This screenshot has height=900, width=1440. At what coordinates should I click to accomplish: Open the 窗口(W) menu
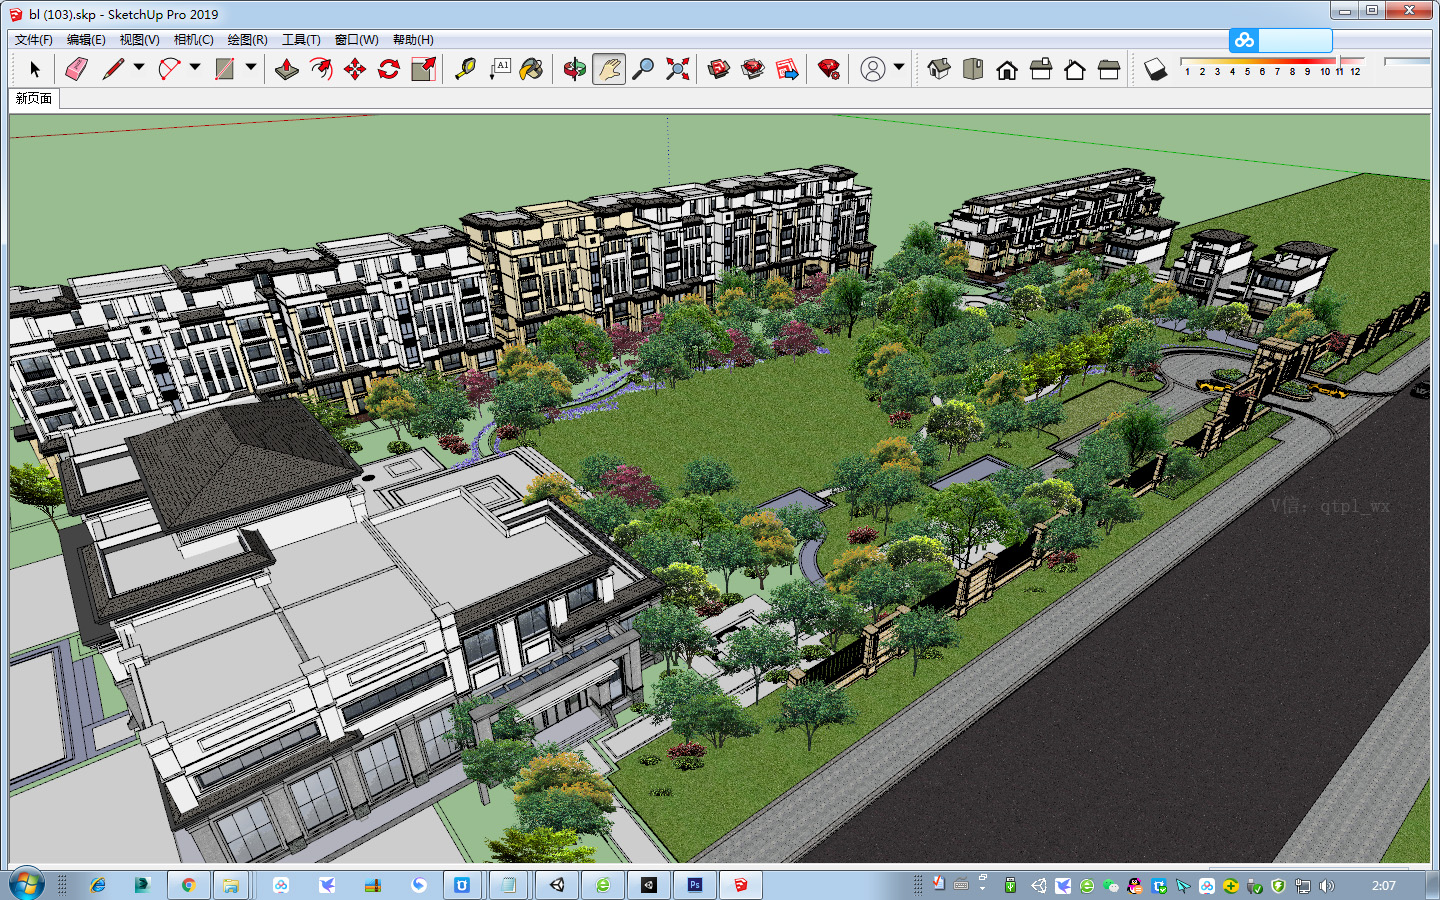pos(356,40)
